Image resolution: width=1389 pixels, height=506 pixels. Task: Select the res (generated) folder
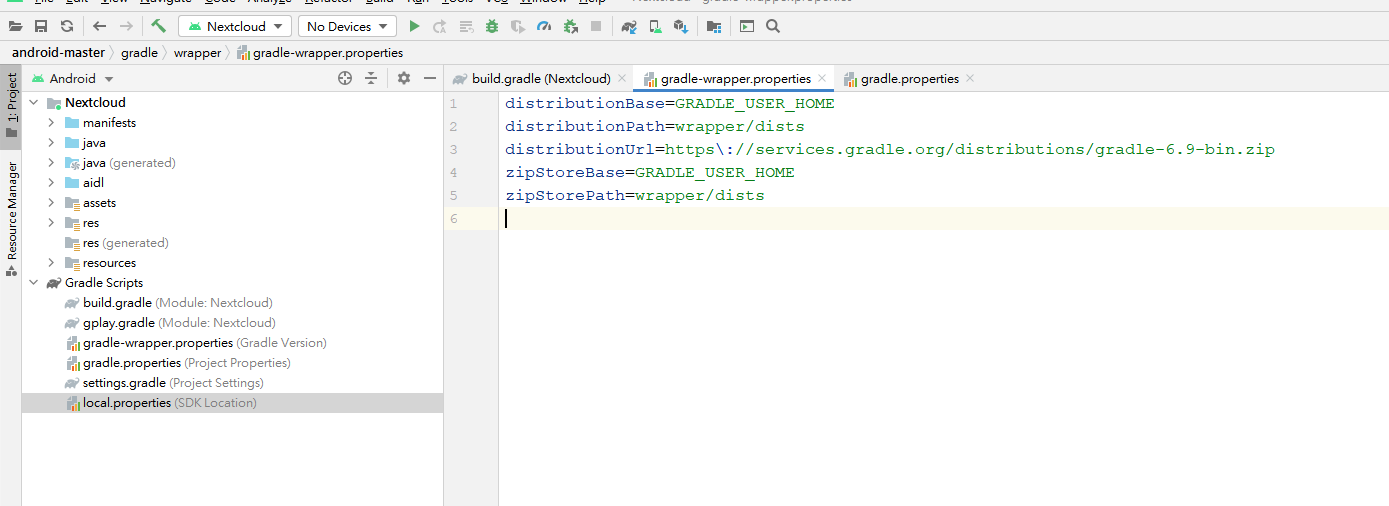(116, 243)
